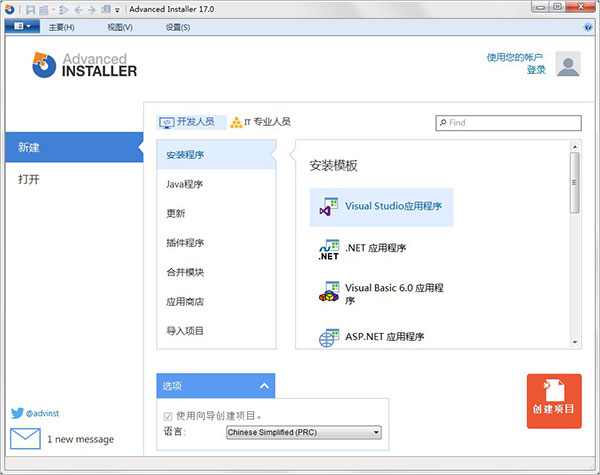The width and height of the screenshot is (600, 475).
Task: Select the ASP.NET application template icon
Action: (x=328, y=338)
